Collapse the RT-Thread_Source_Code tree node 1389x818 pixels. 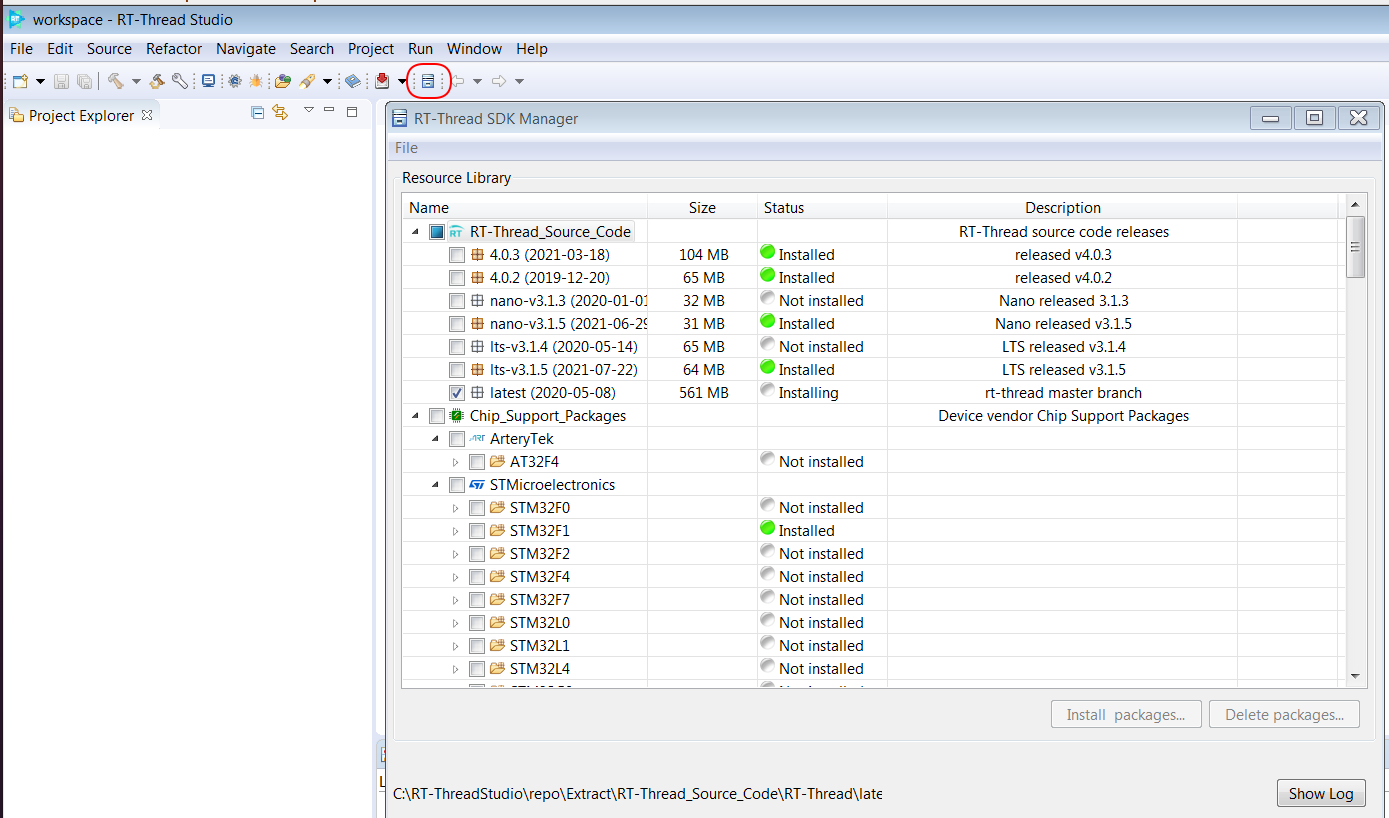pos(416,232)
